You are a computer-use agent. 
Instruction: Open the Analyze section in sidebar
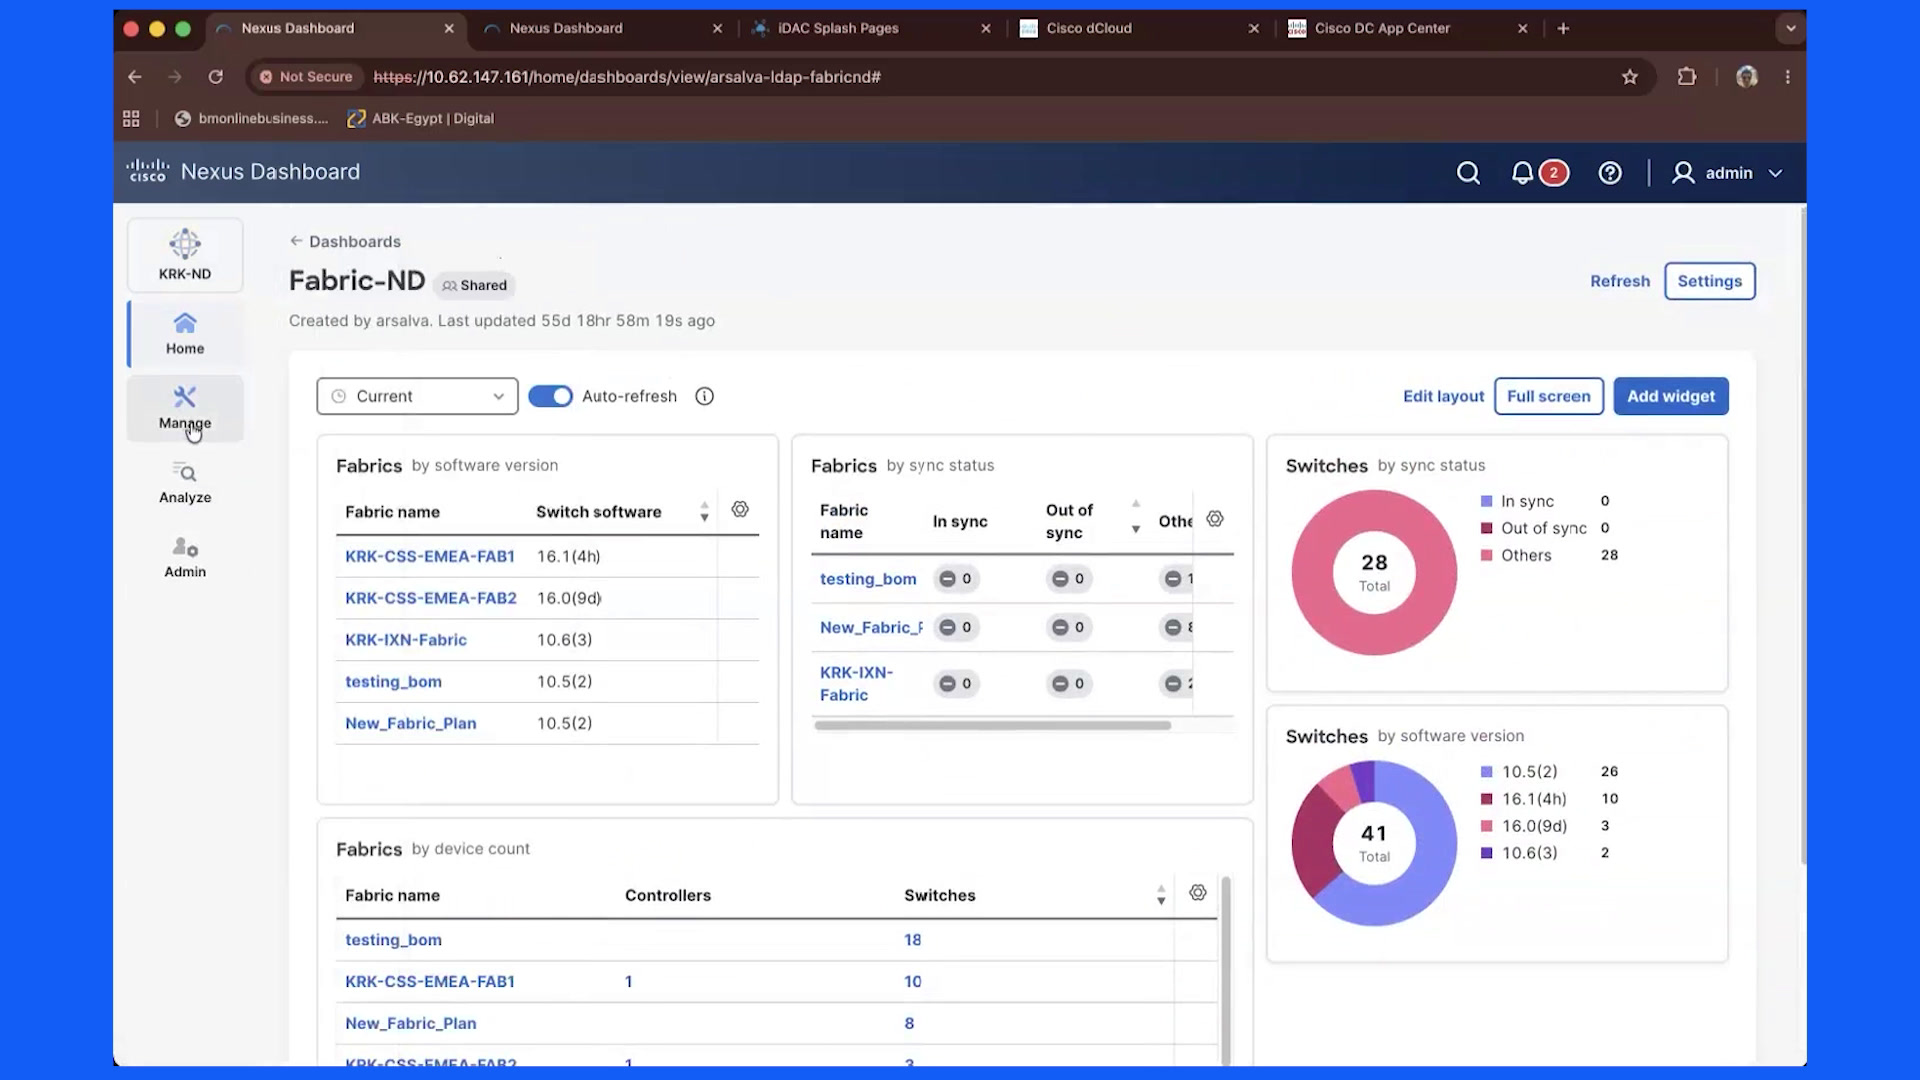click(x=185, y=483)
